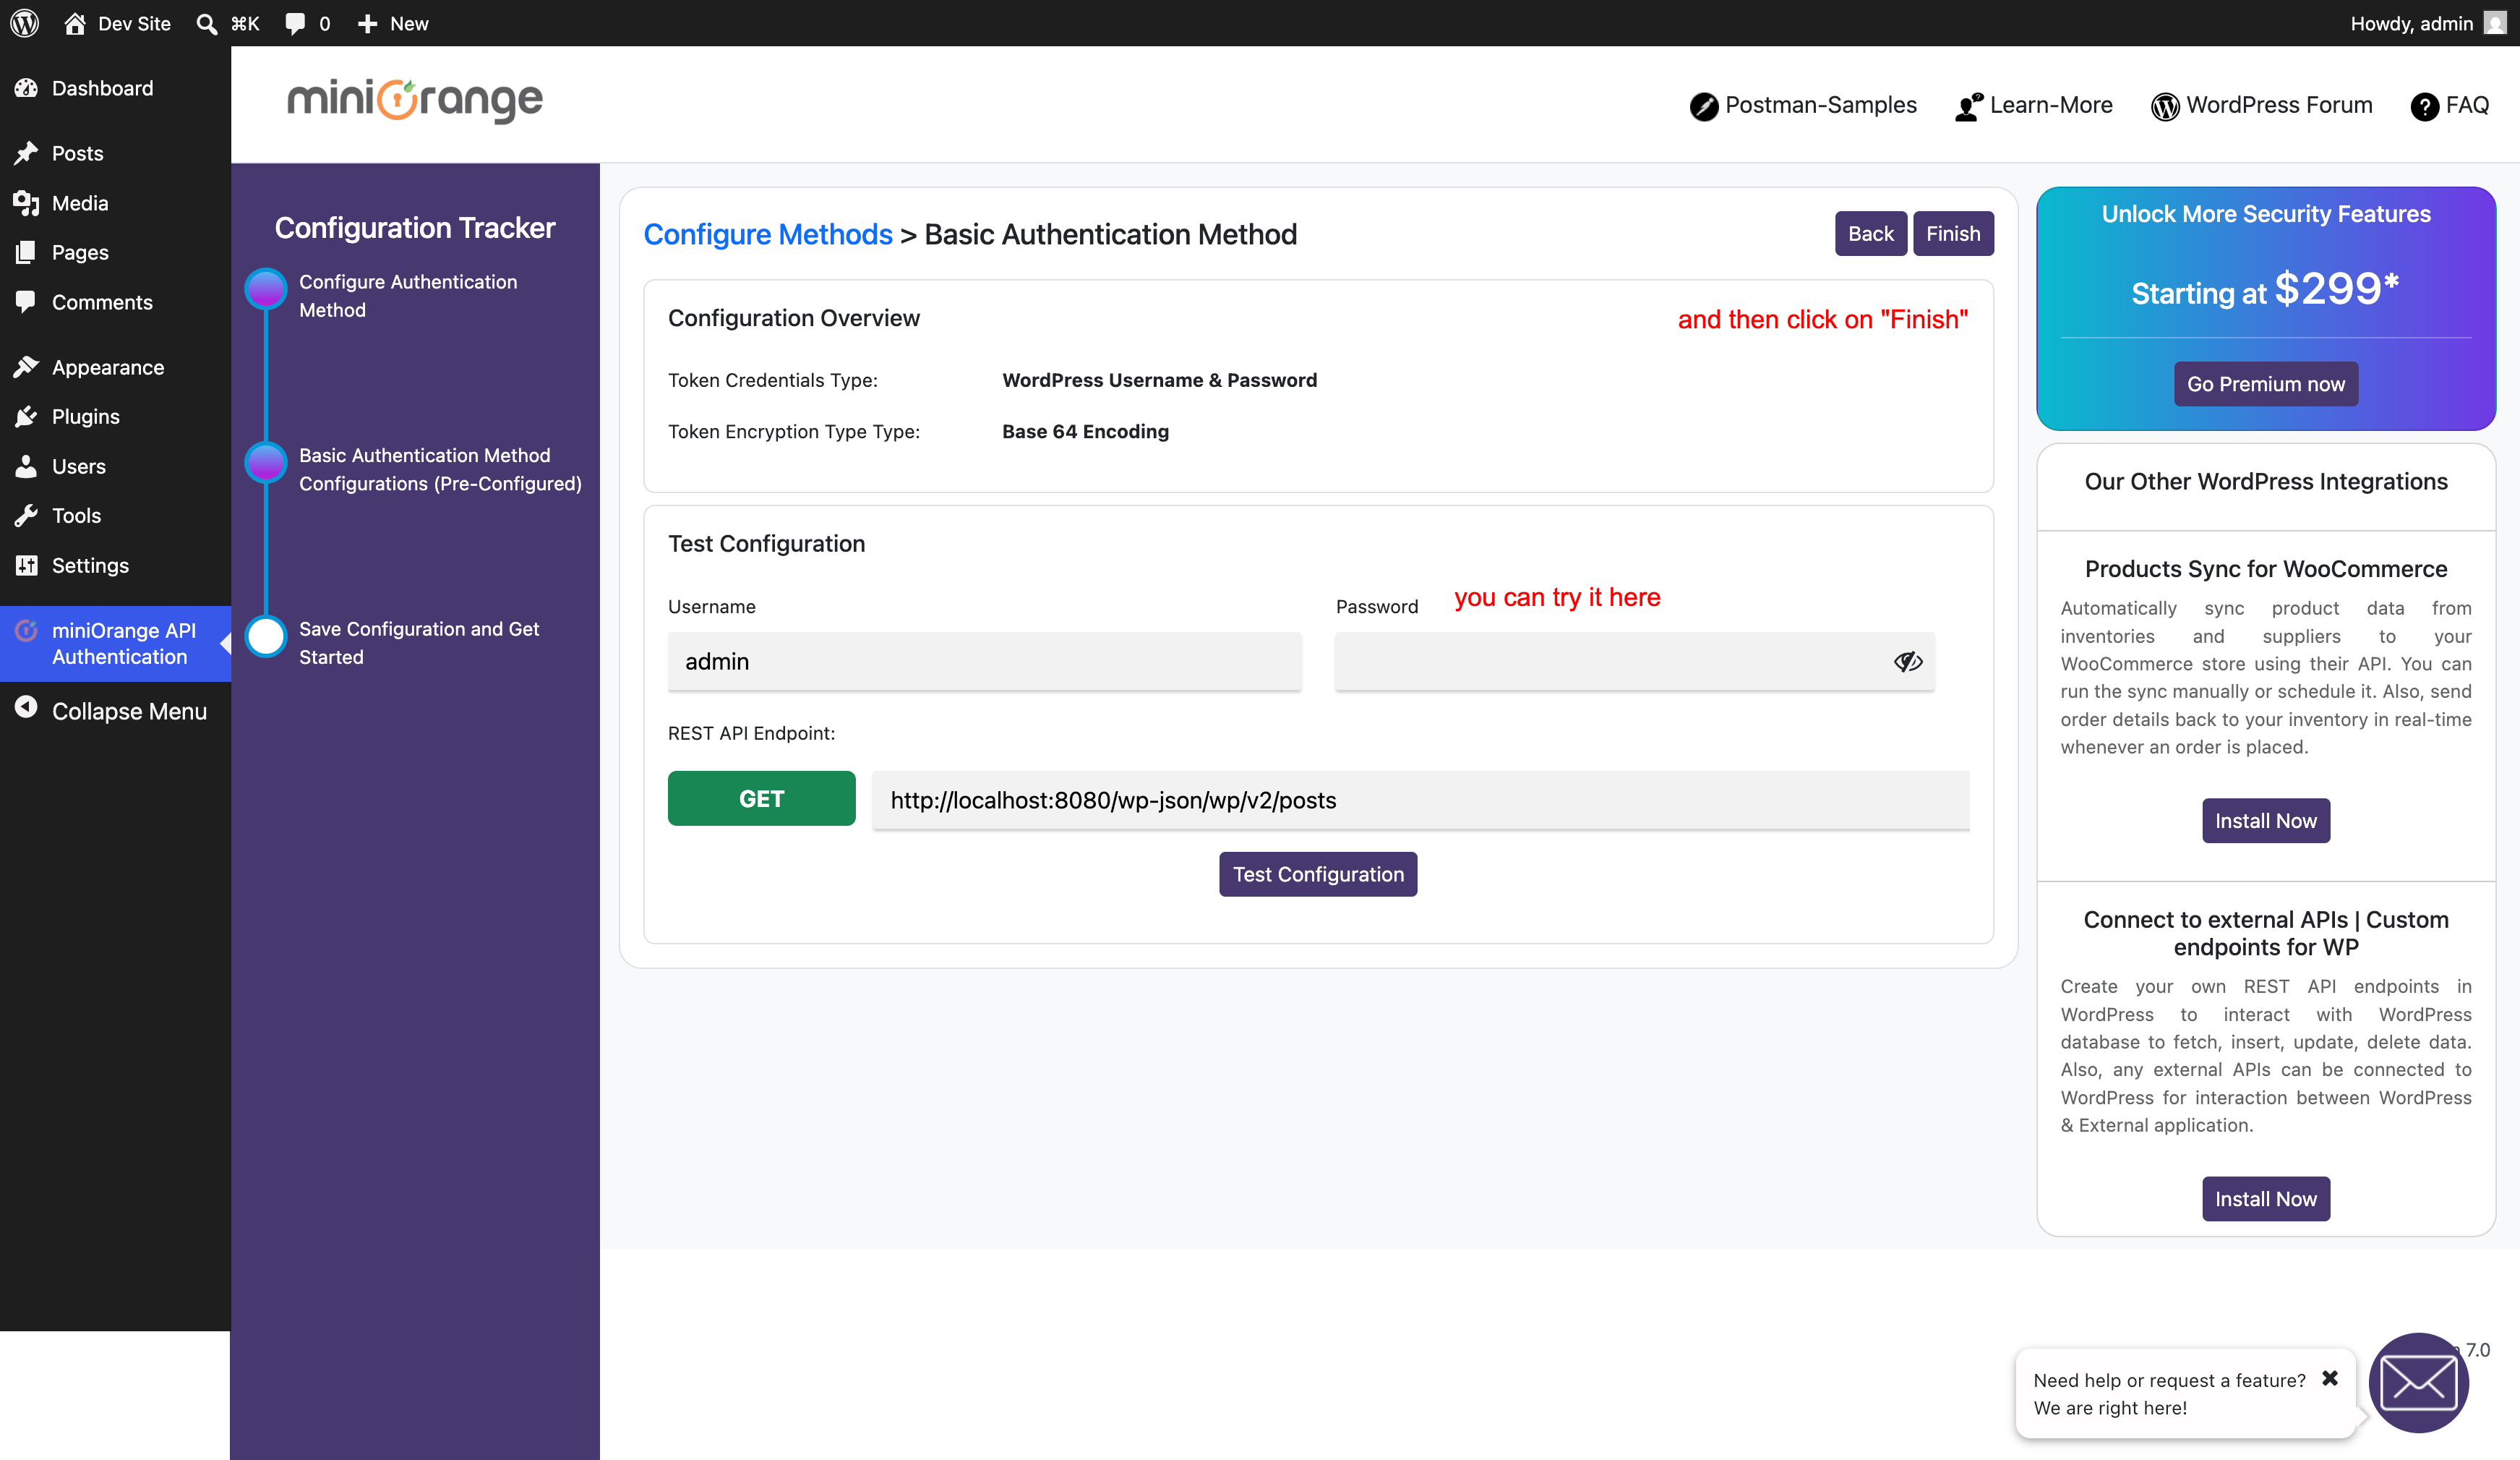Click New in the admin bar
The width and height of the screenshot is (2520, 1460).
[409, 23]
